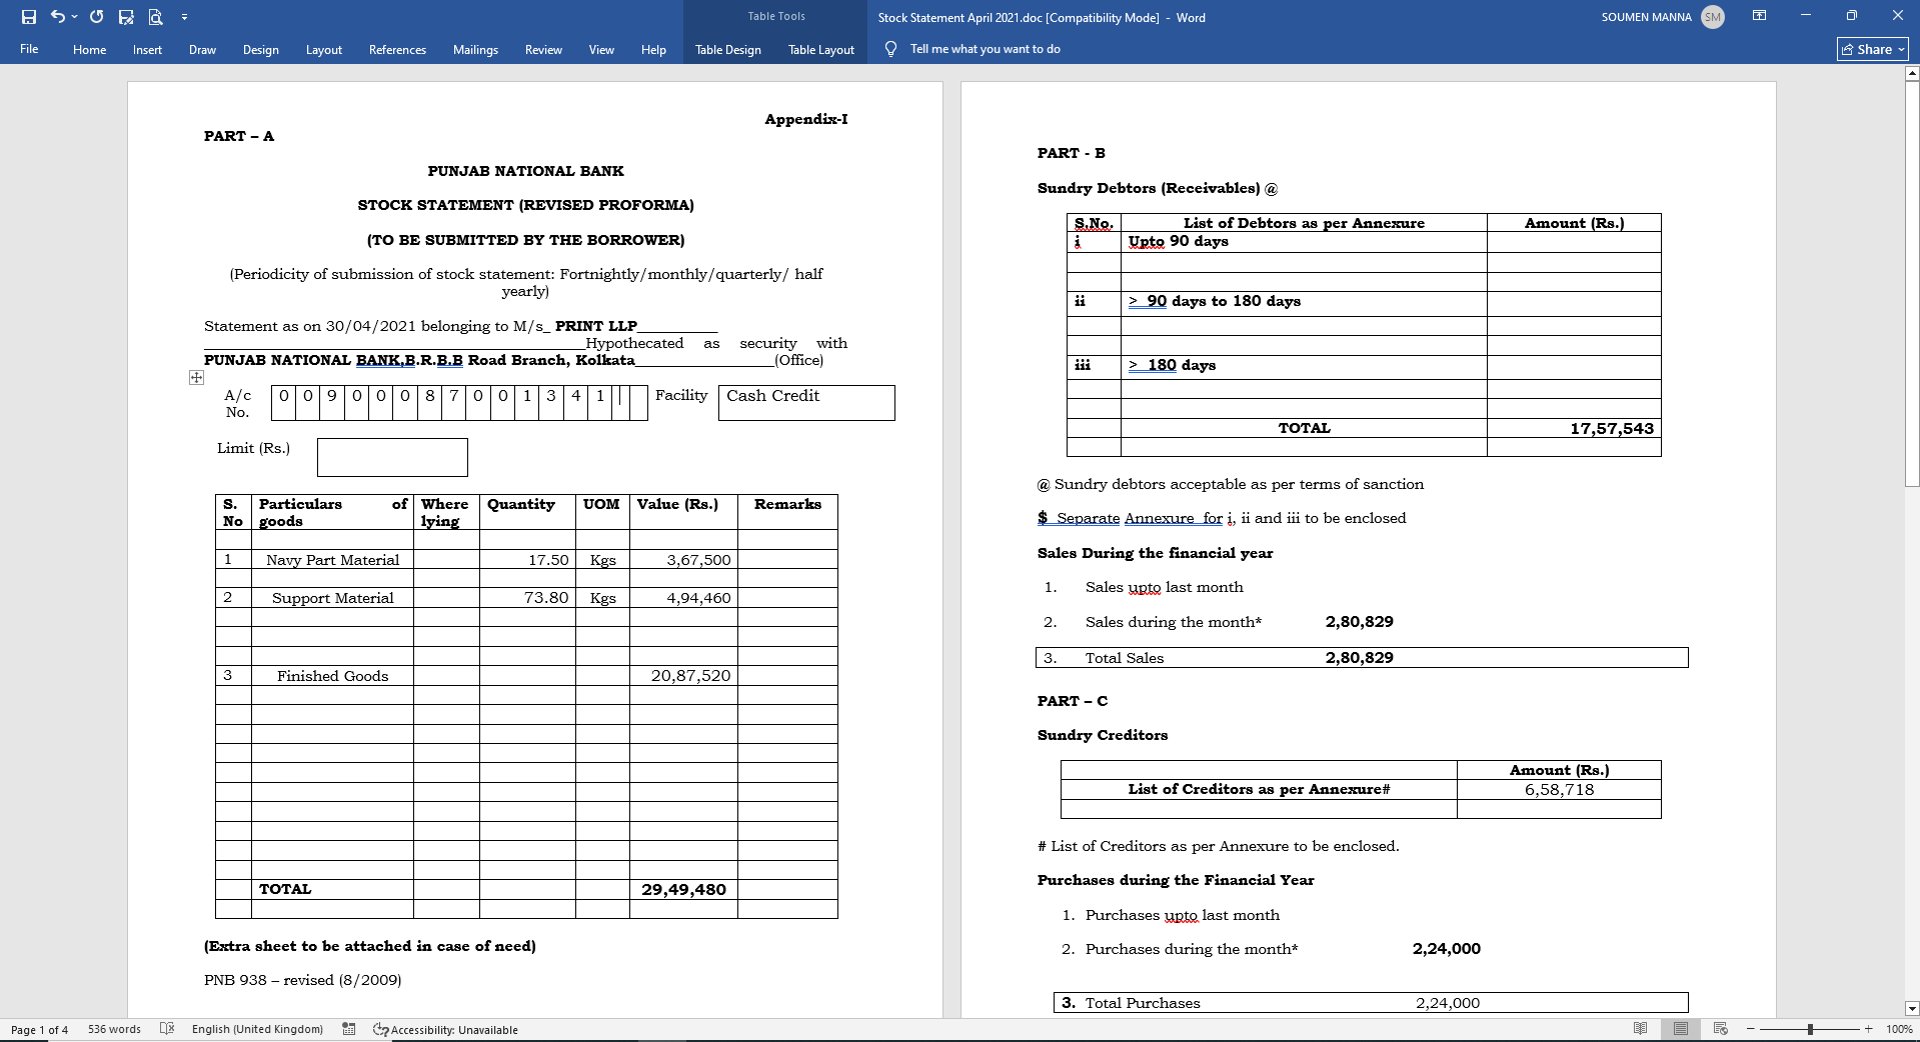This screenshot has width=1920, height=1042.
Task: Click the vertical scrollbar up arrow
Action: pos(1912,73)
